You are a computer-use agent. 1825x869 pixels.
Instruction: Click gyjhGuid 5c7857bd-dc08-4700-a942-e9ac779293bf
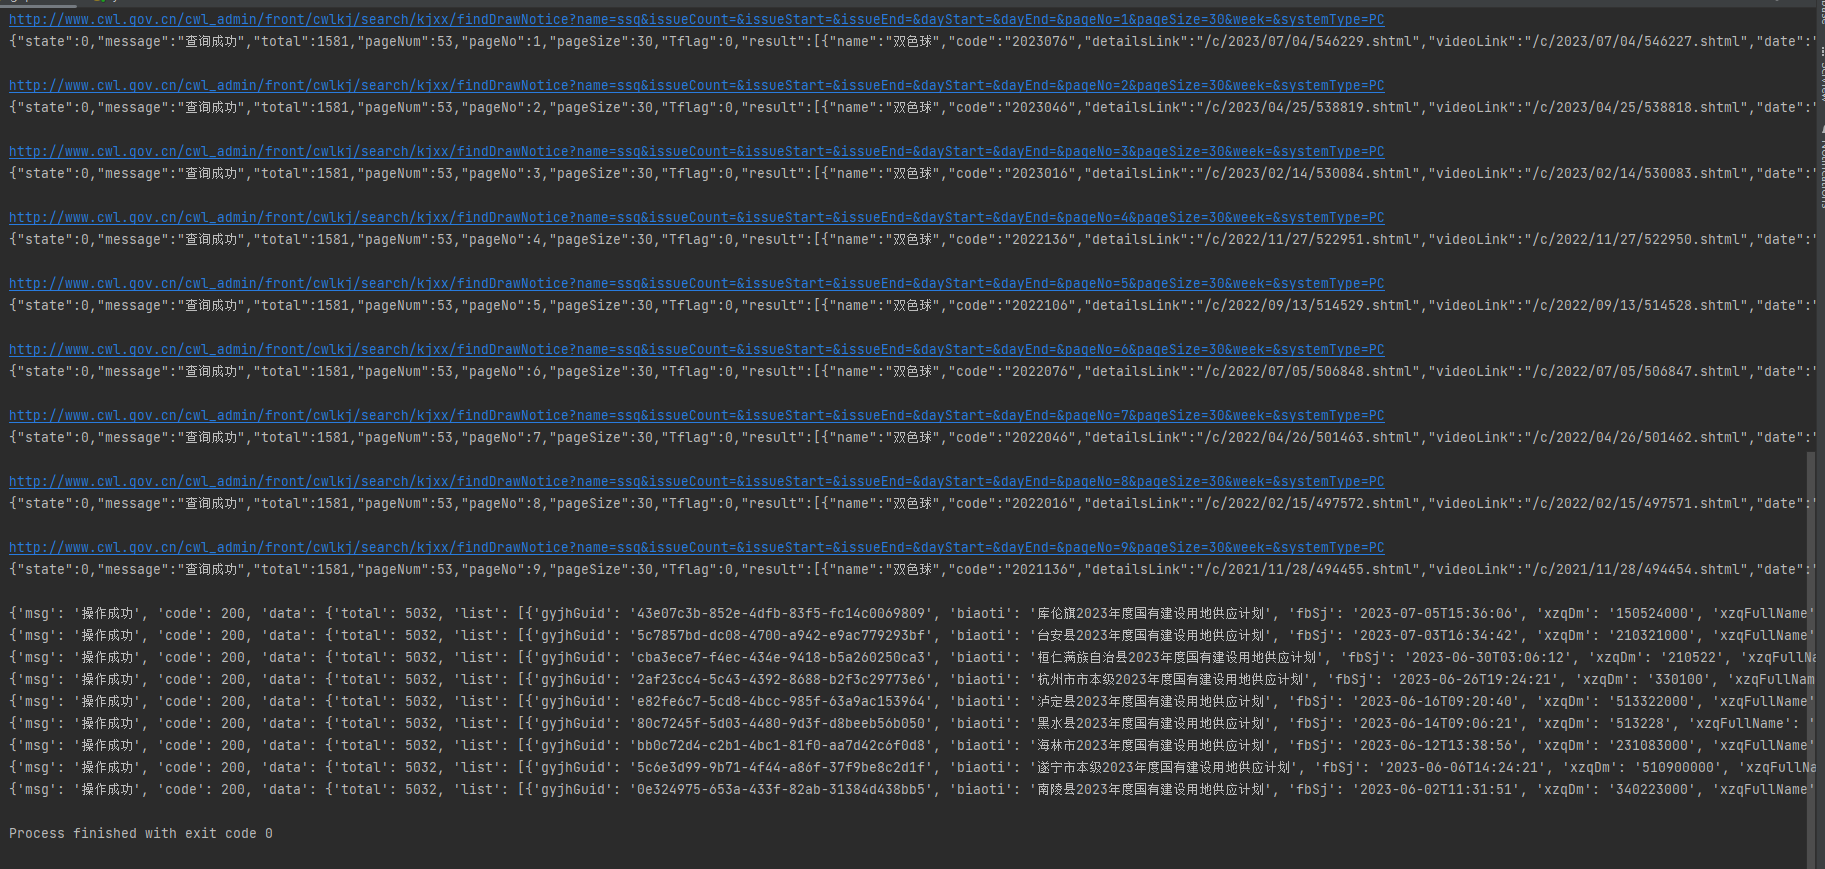click(781, 636)
